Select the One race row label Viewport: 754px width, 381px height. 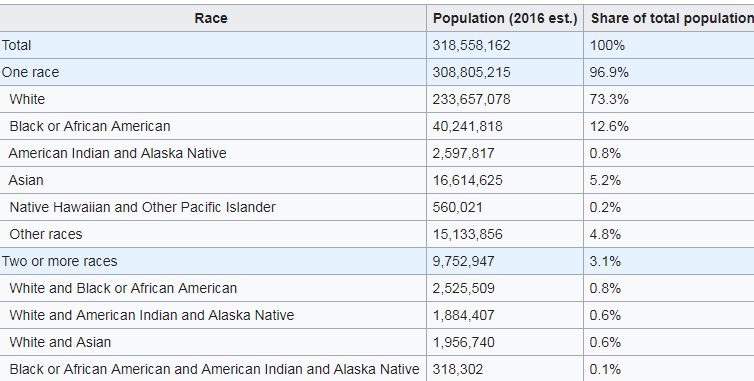coord(30,72)
